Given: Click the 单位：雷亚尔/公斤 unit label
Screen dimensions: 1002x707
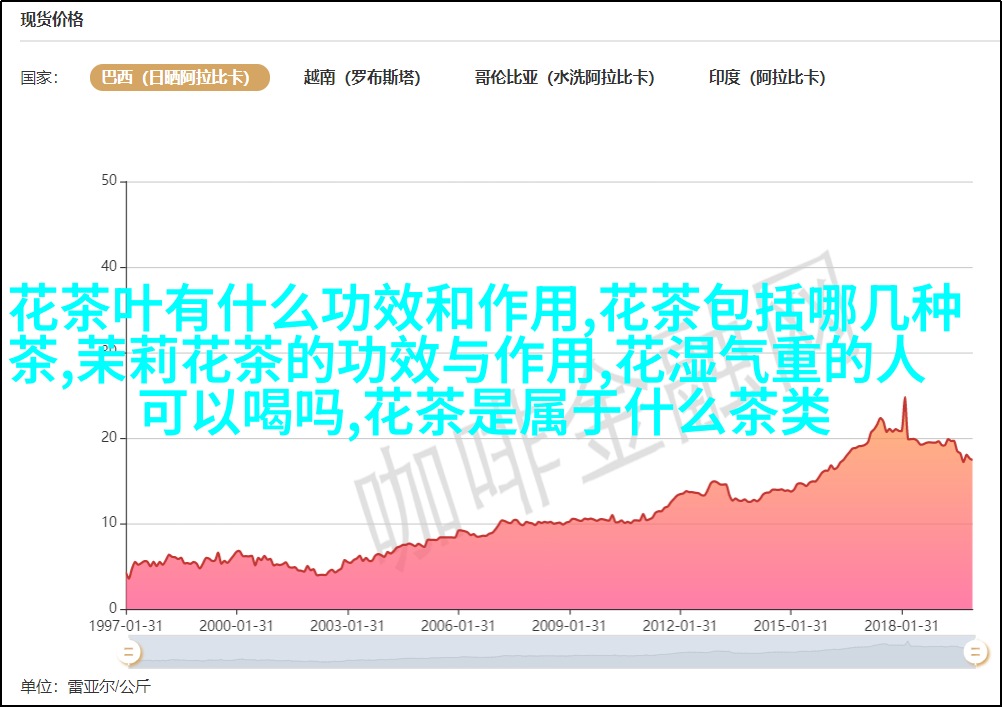Looking at the screenshot, I should click(85, 687).
